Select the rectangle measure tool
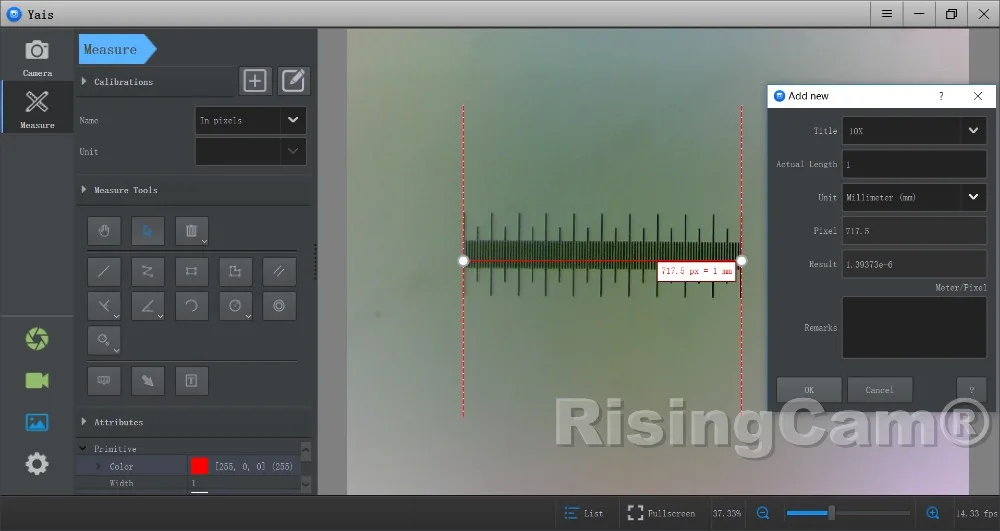The height and width of the screenshot is (531, 1000). [191, 271]
